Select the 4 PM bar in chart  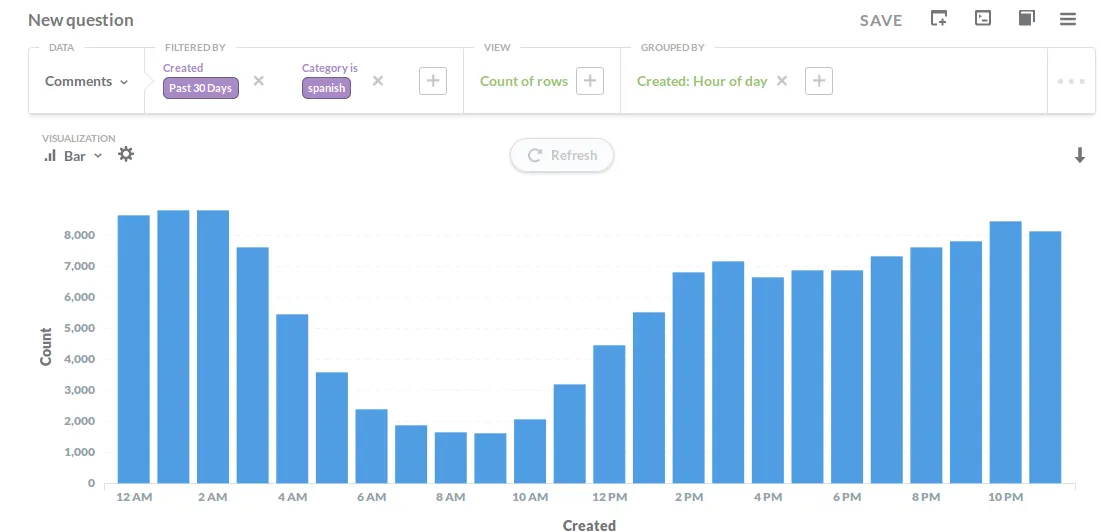768,380
